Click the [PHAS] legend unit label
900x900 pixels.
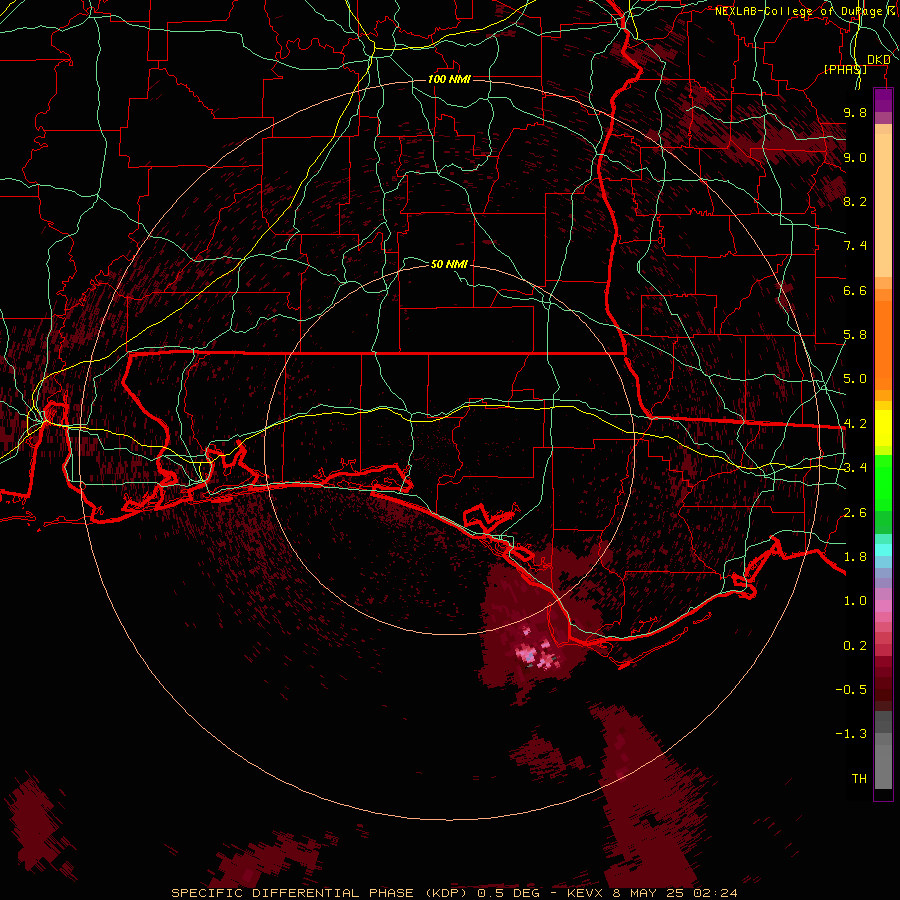tap(845, 69)
